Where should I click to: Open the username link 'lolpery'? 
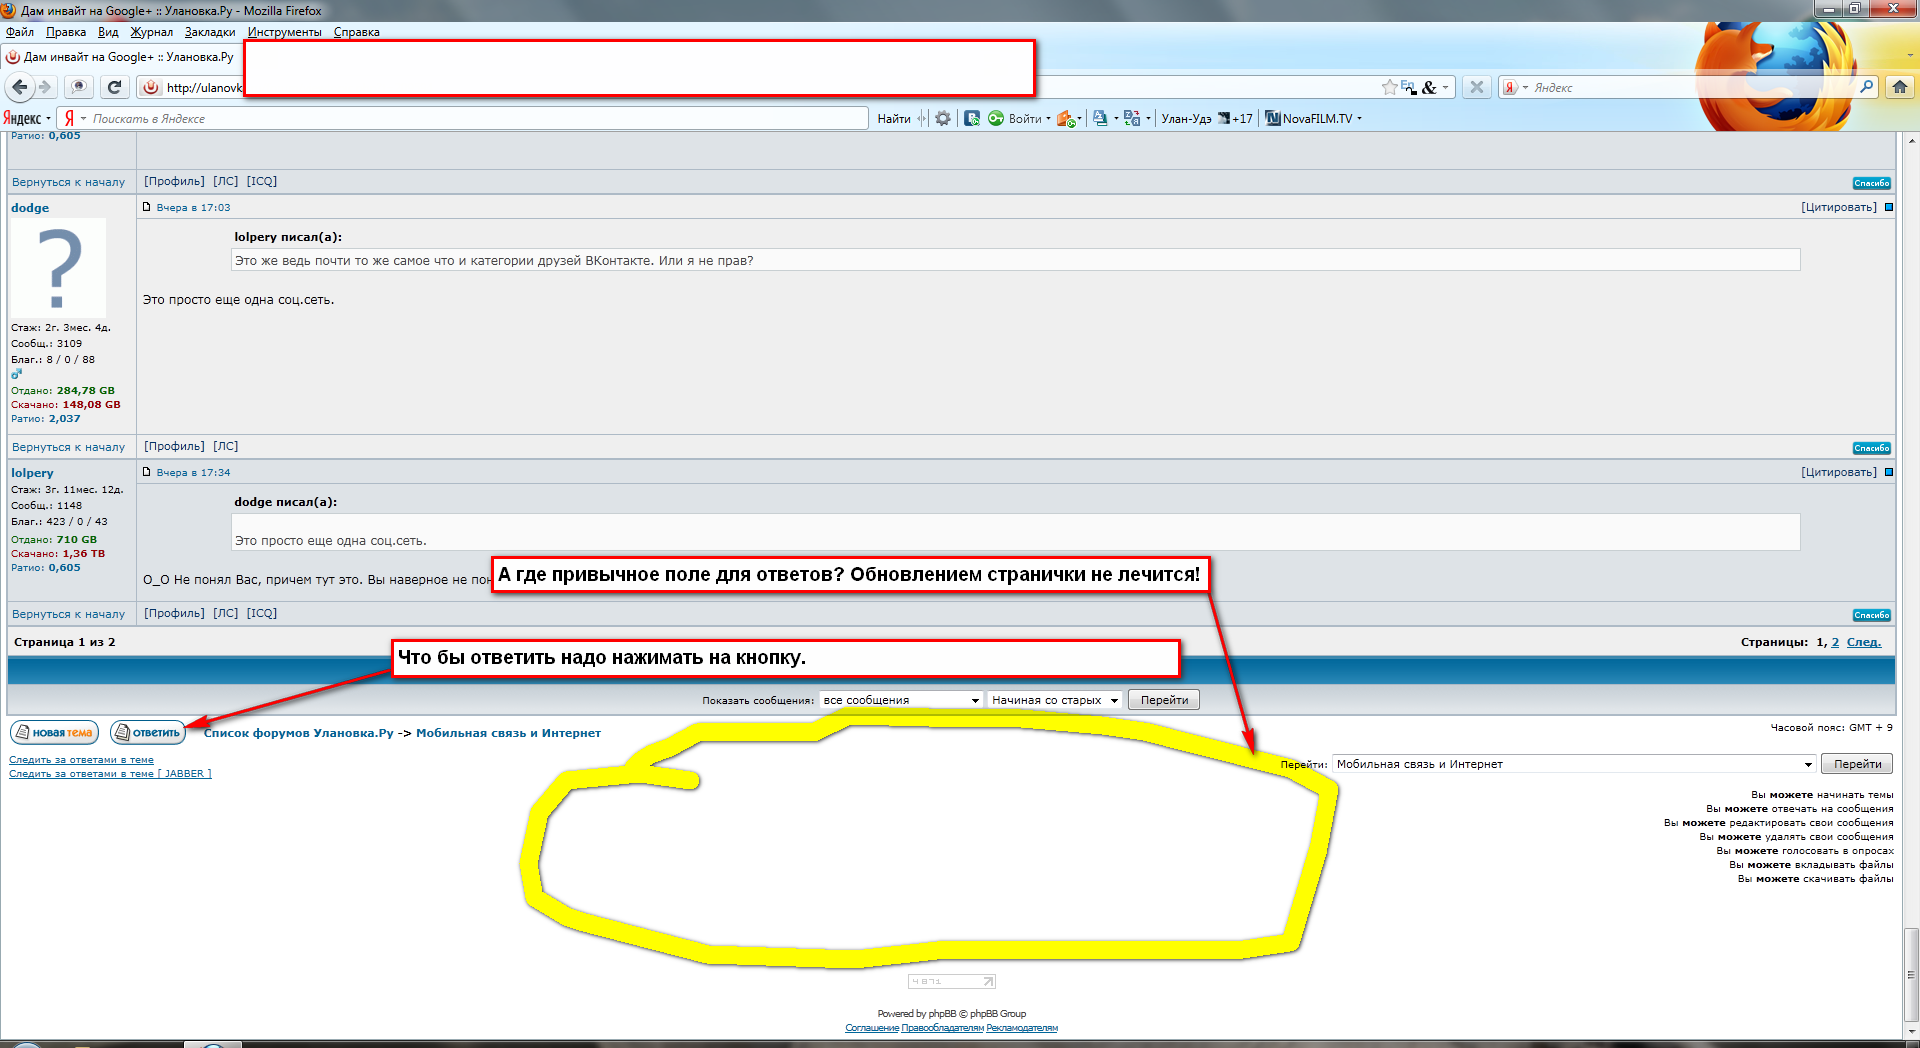pos(32,473)
